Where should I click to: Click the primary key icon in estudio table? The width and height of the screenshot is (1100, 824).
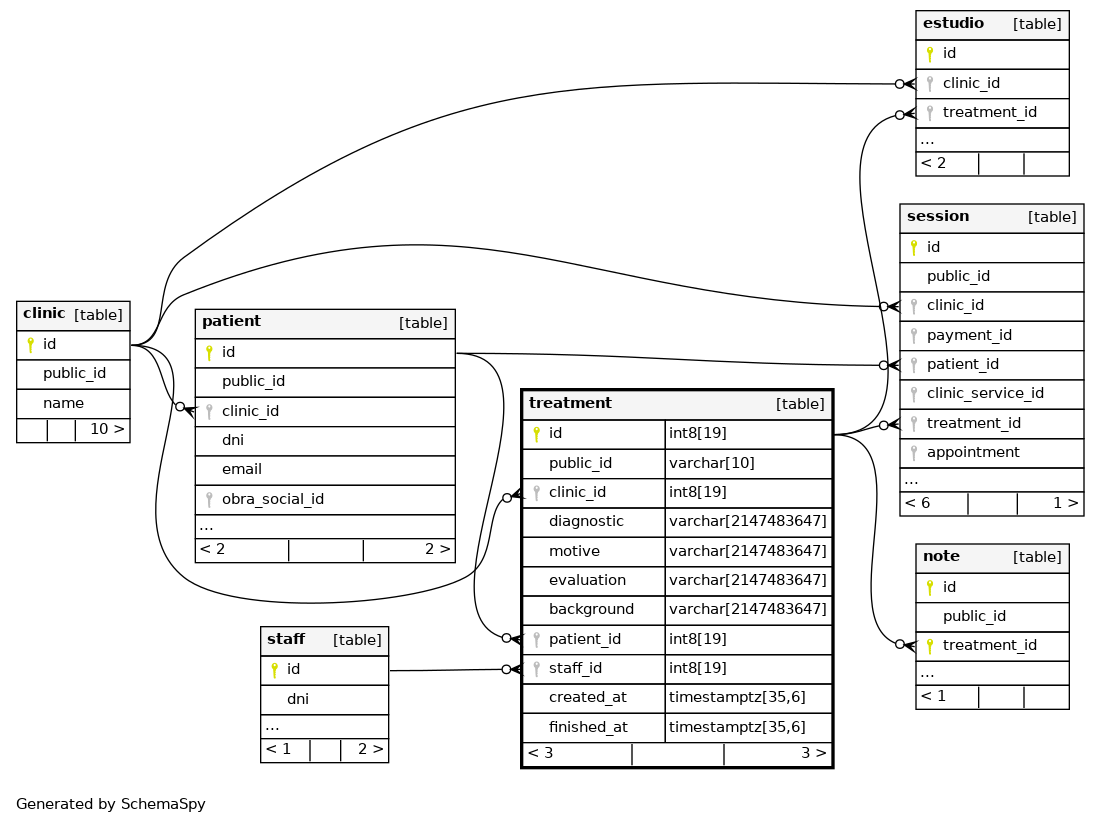[930, 54]
